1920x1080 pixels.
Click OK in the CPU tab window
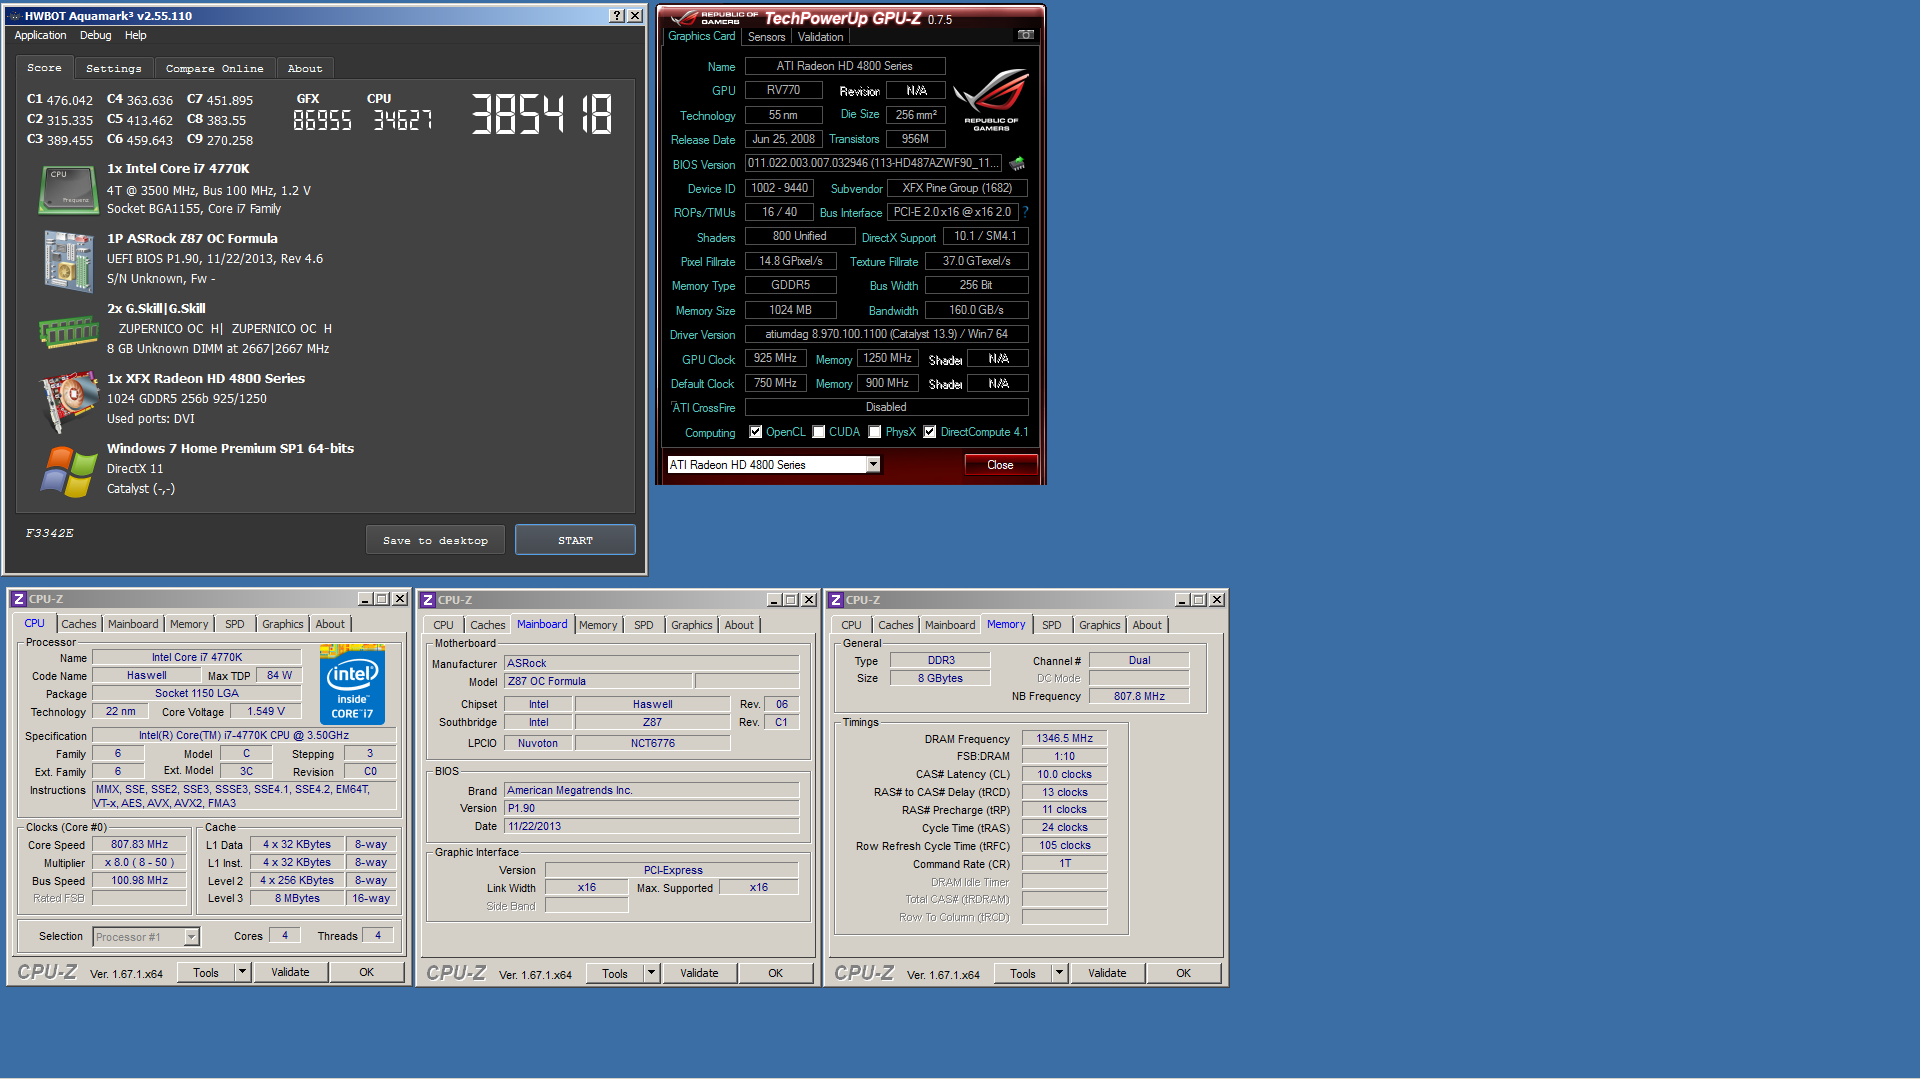tap(367, 972)
